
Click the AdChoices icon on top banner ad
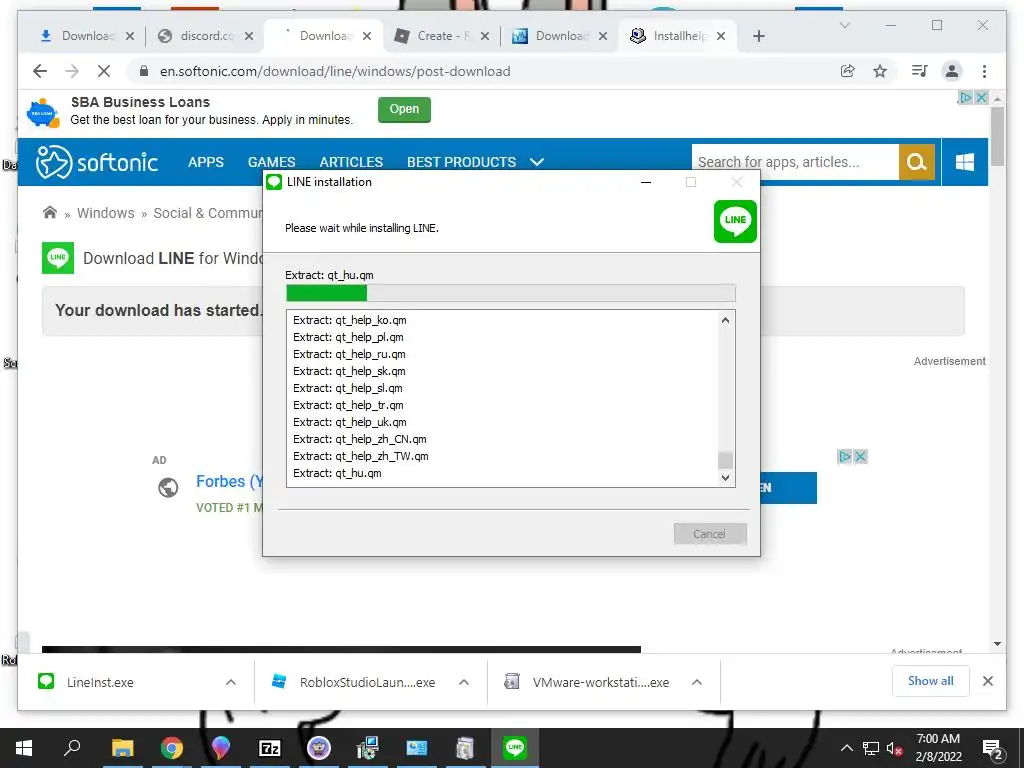(x=965, y=97)
